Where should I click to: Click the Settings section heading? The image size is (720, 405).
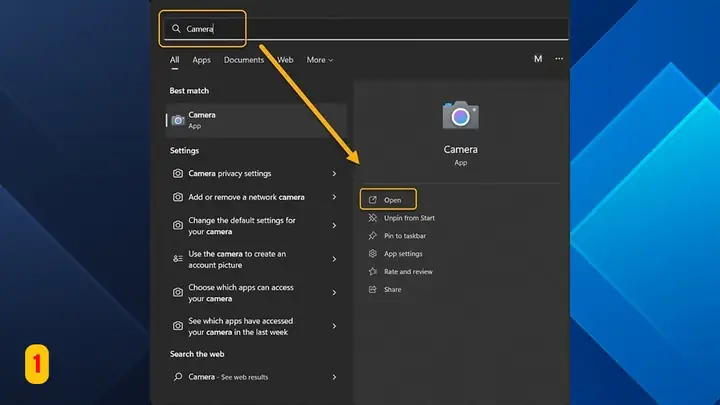point(184,151)
